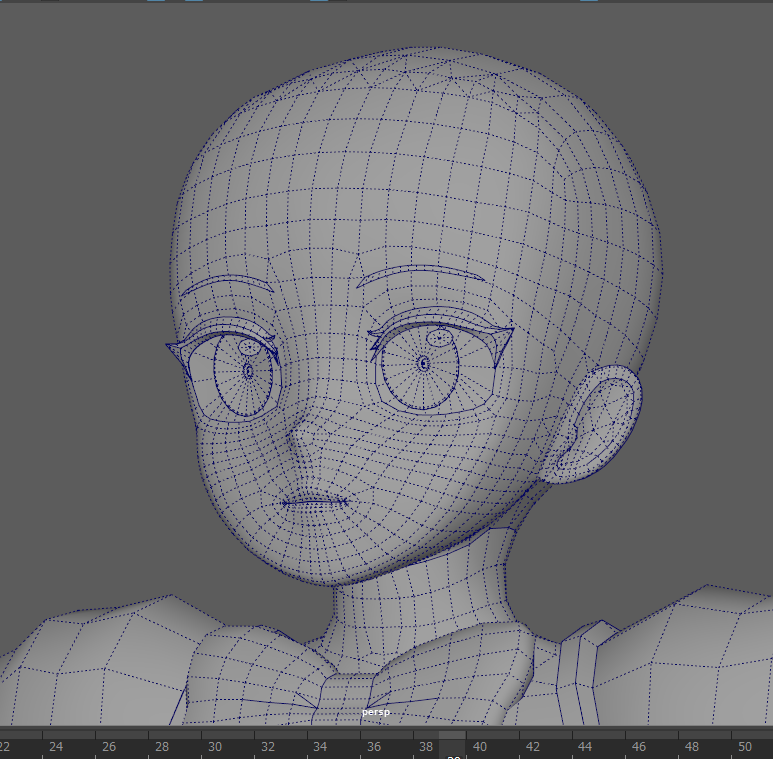The width and height of the screenshot is (773, 759).
Task: Select the character's ear mesh
Action: 594,424
